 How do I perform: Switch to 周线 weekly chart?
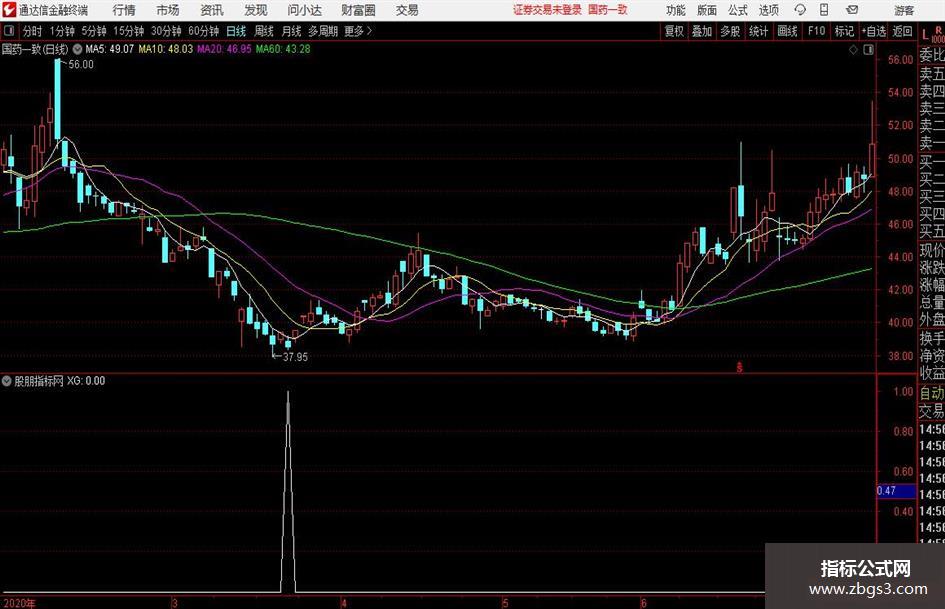(264, 31)
